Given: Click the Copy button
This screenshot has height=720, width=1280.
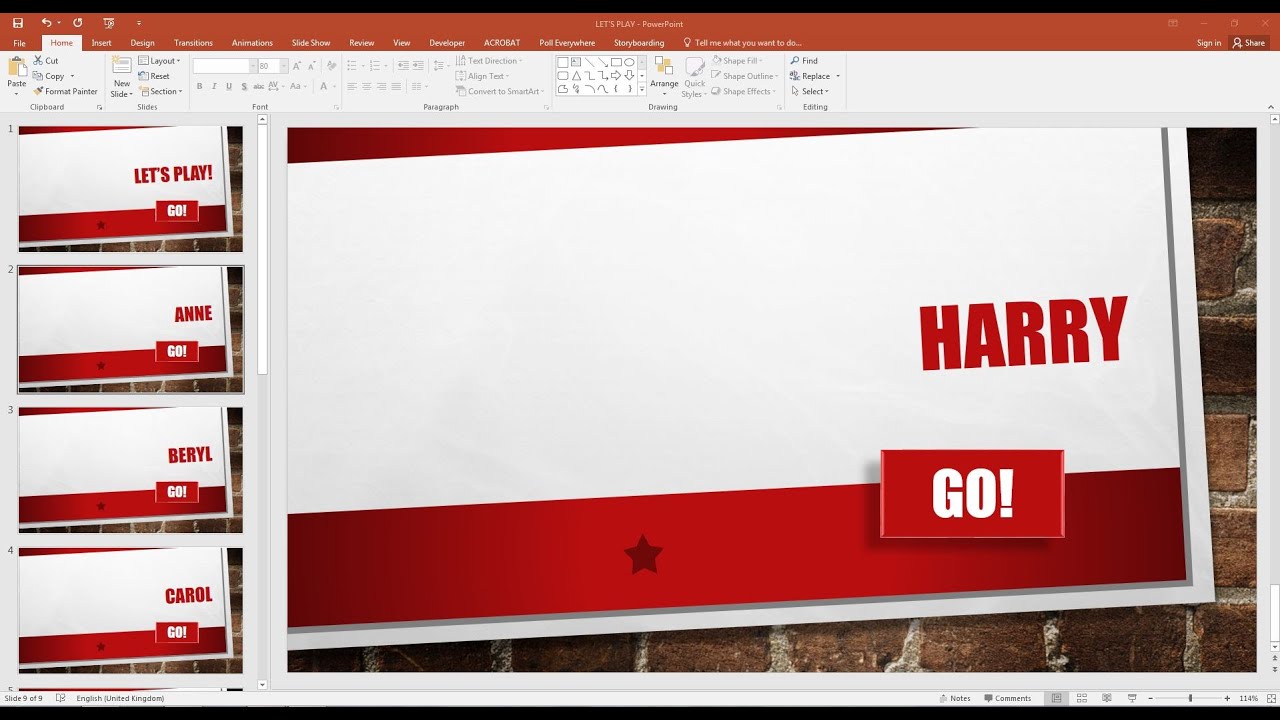Looking at the screenshot, I should coord(50,76).
